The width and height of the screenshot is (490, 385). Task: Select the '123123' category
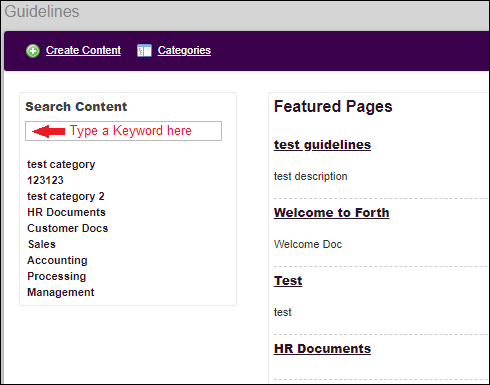click(x=45, y=180)
